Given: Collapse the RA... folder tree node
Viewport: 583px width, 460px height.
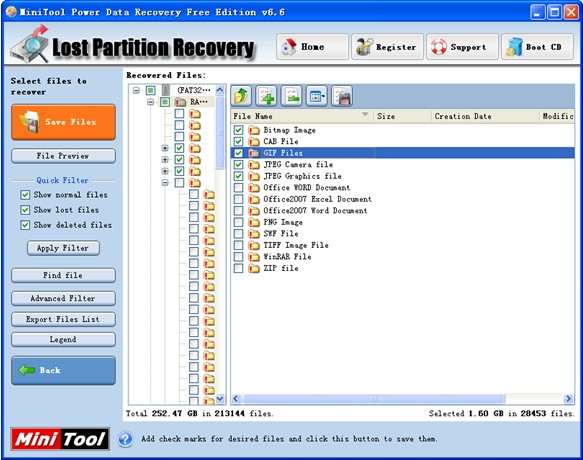Looking at the screenshot, I should [151, 102].
